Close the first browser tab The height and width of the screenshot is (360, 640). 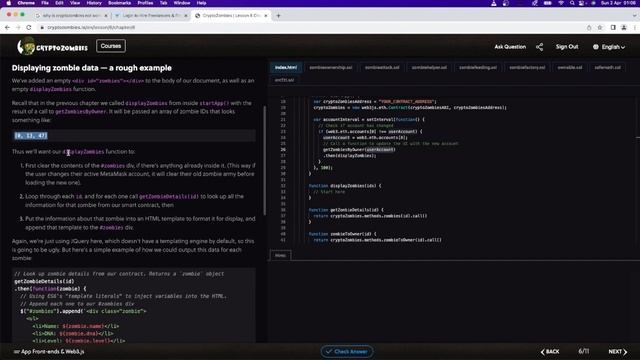click(106, 16)
